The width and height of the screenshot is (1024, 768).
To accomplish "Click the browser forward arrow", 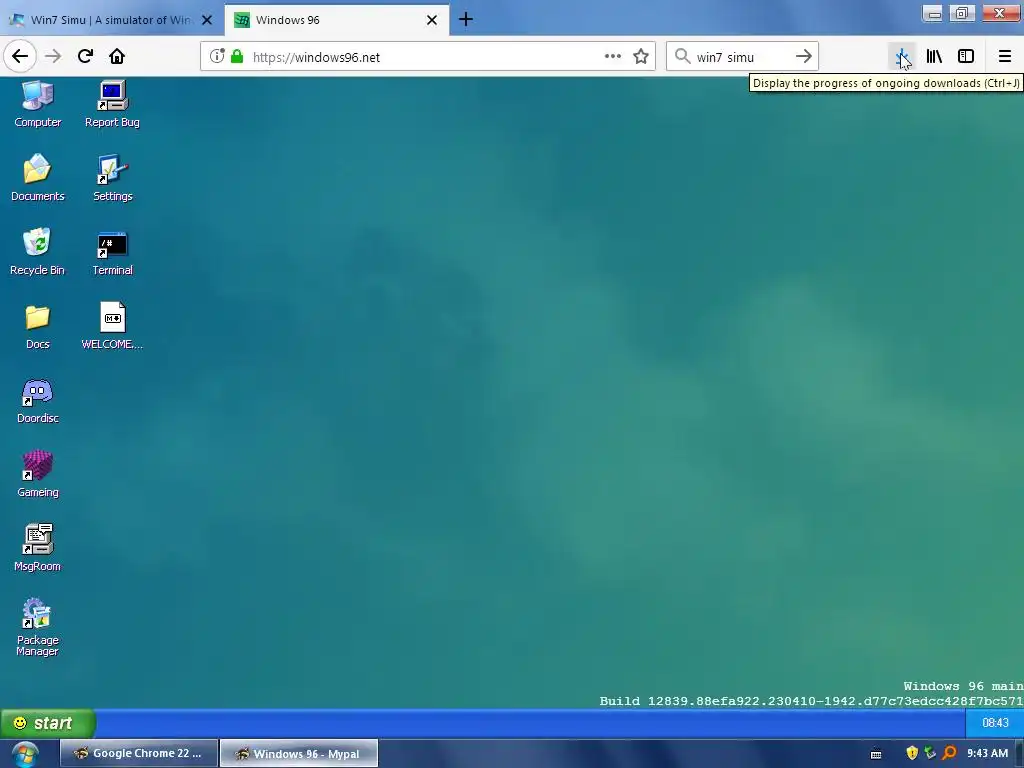I will [53, 56].
